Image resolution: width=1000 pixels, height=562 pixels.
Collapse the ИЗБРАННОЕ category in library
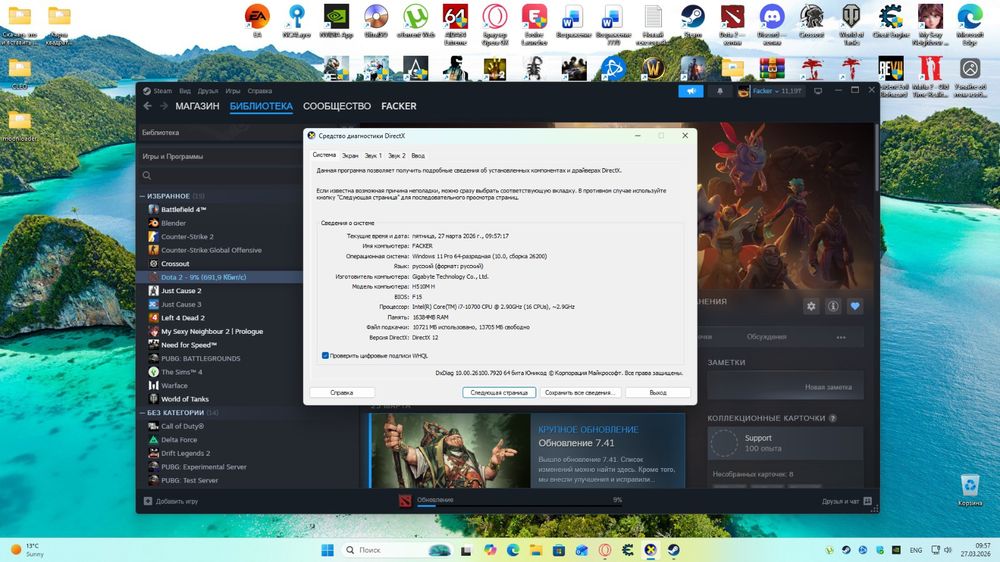142,196
